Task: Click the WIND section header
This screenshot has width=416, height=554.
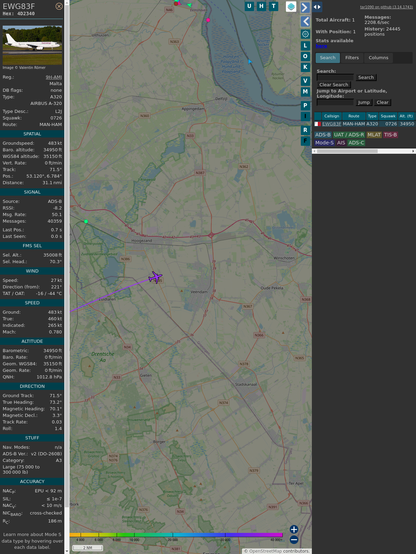Action: [32, 271]
